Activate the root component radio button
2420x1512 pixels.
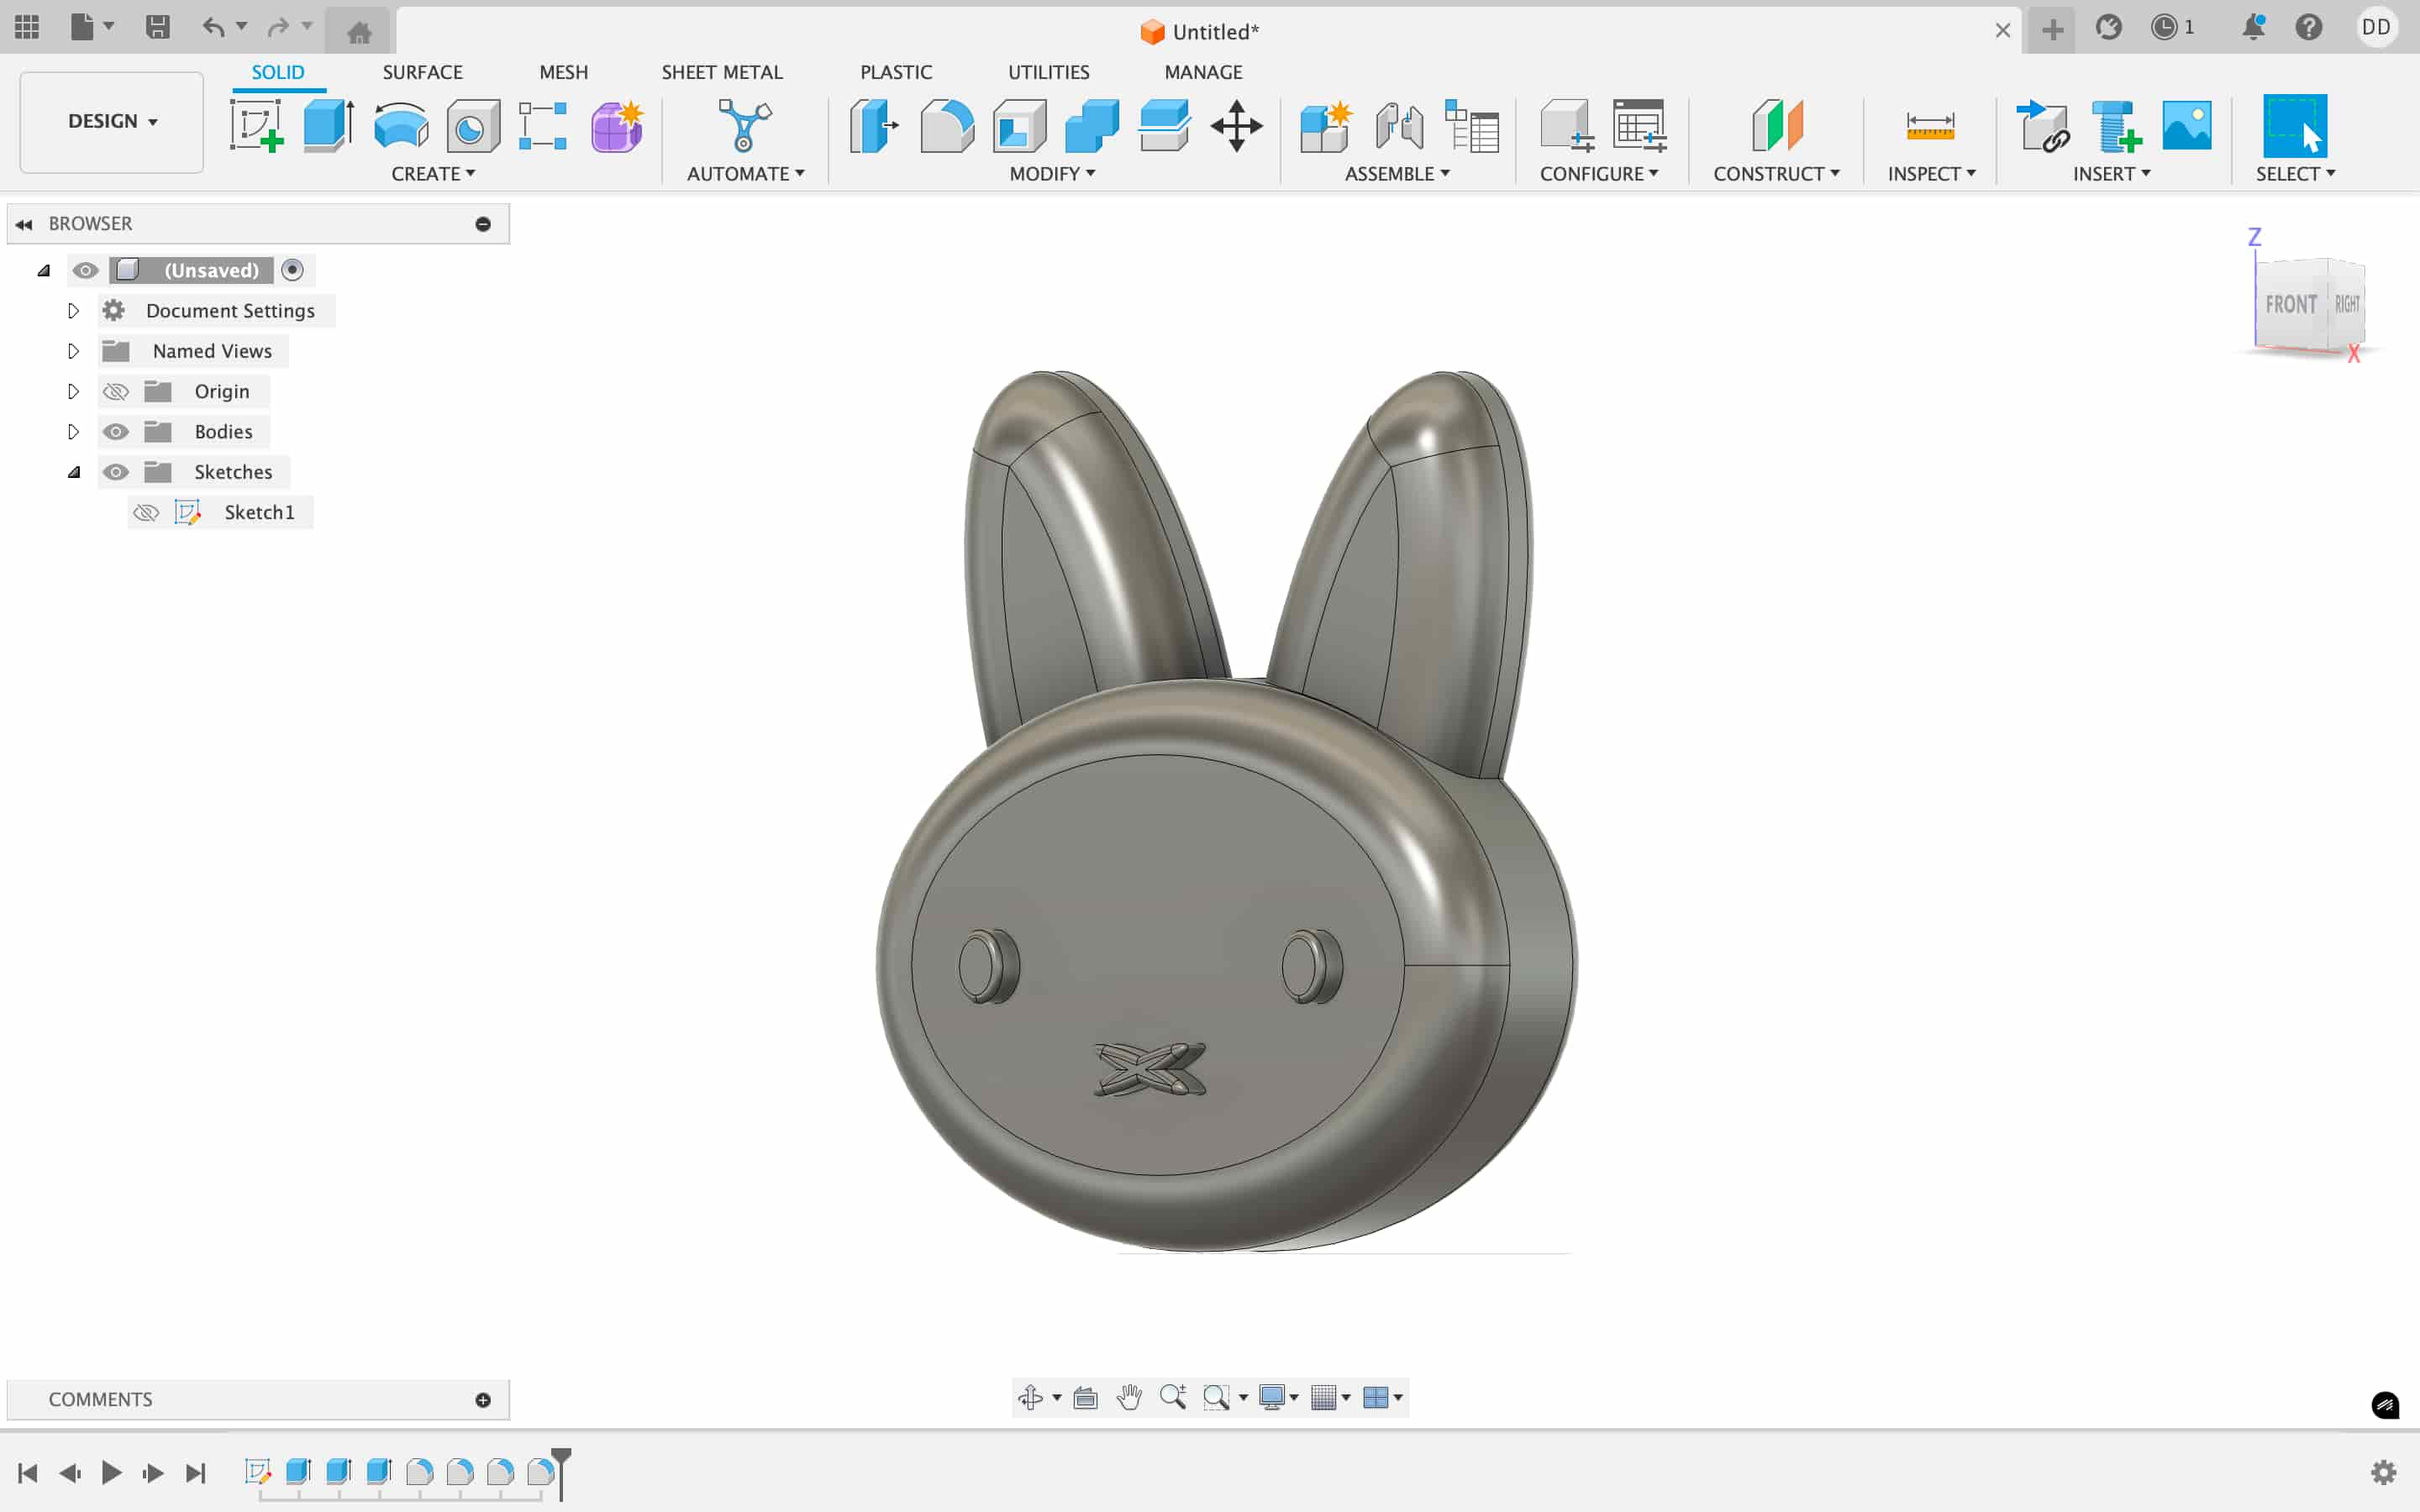(x=292, y=270)
